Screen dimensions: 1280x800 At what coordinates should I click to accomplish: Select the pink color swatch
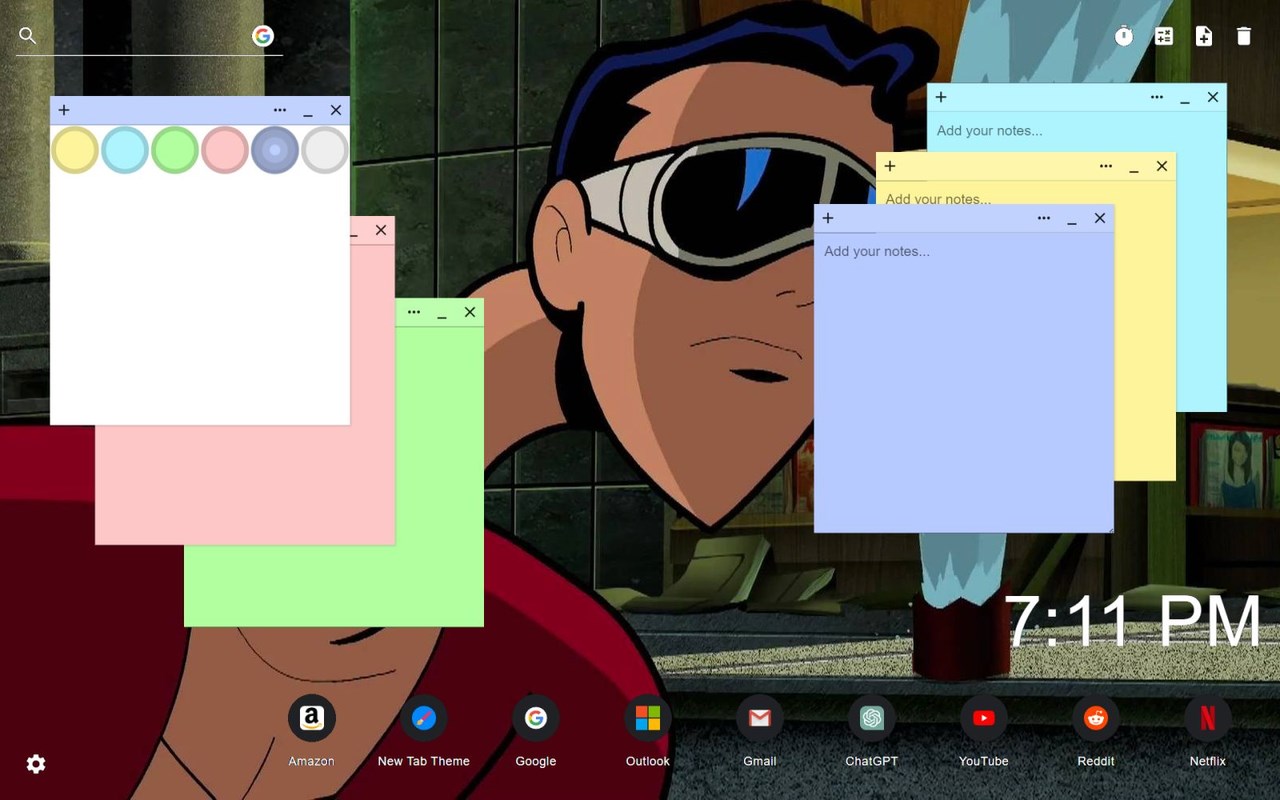pyautogui.click(x=225, y=150)
